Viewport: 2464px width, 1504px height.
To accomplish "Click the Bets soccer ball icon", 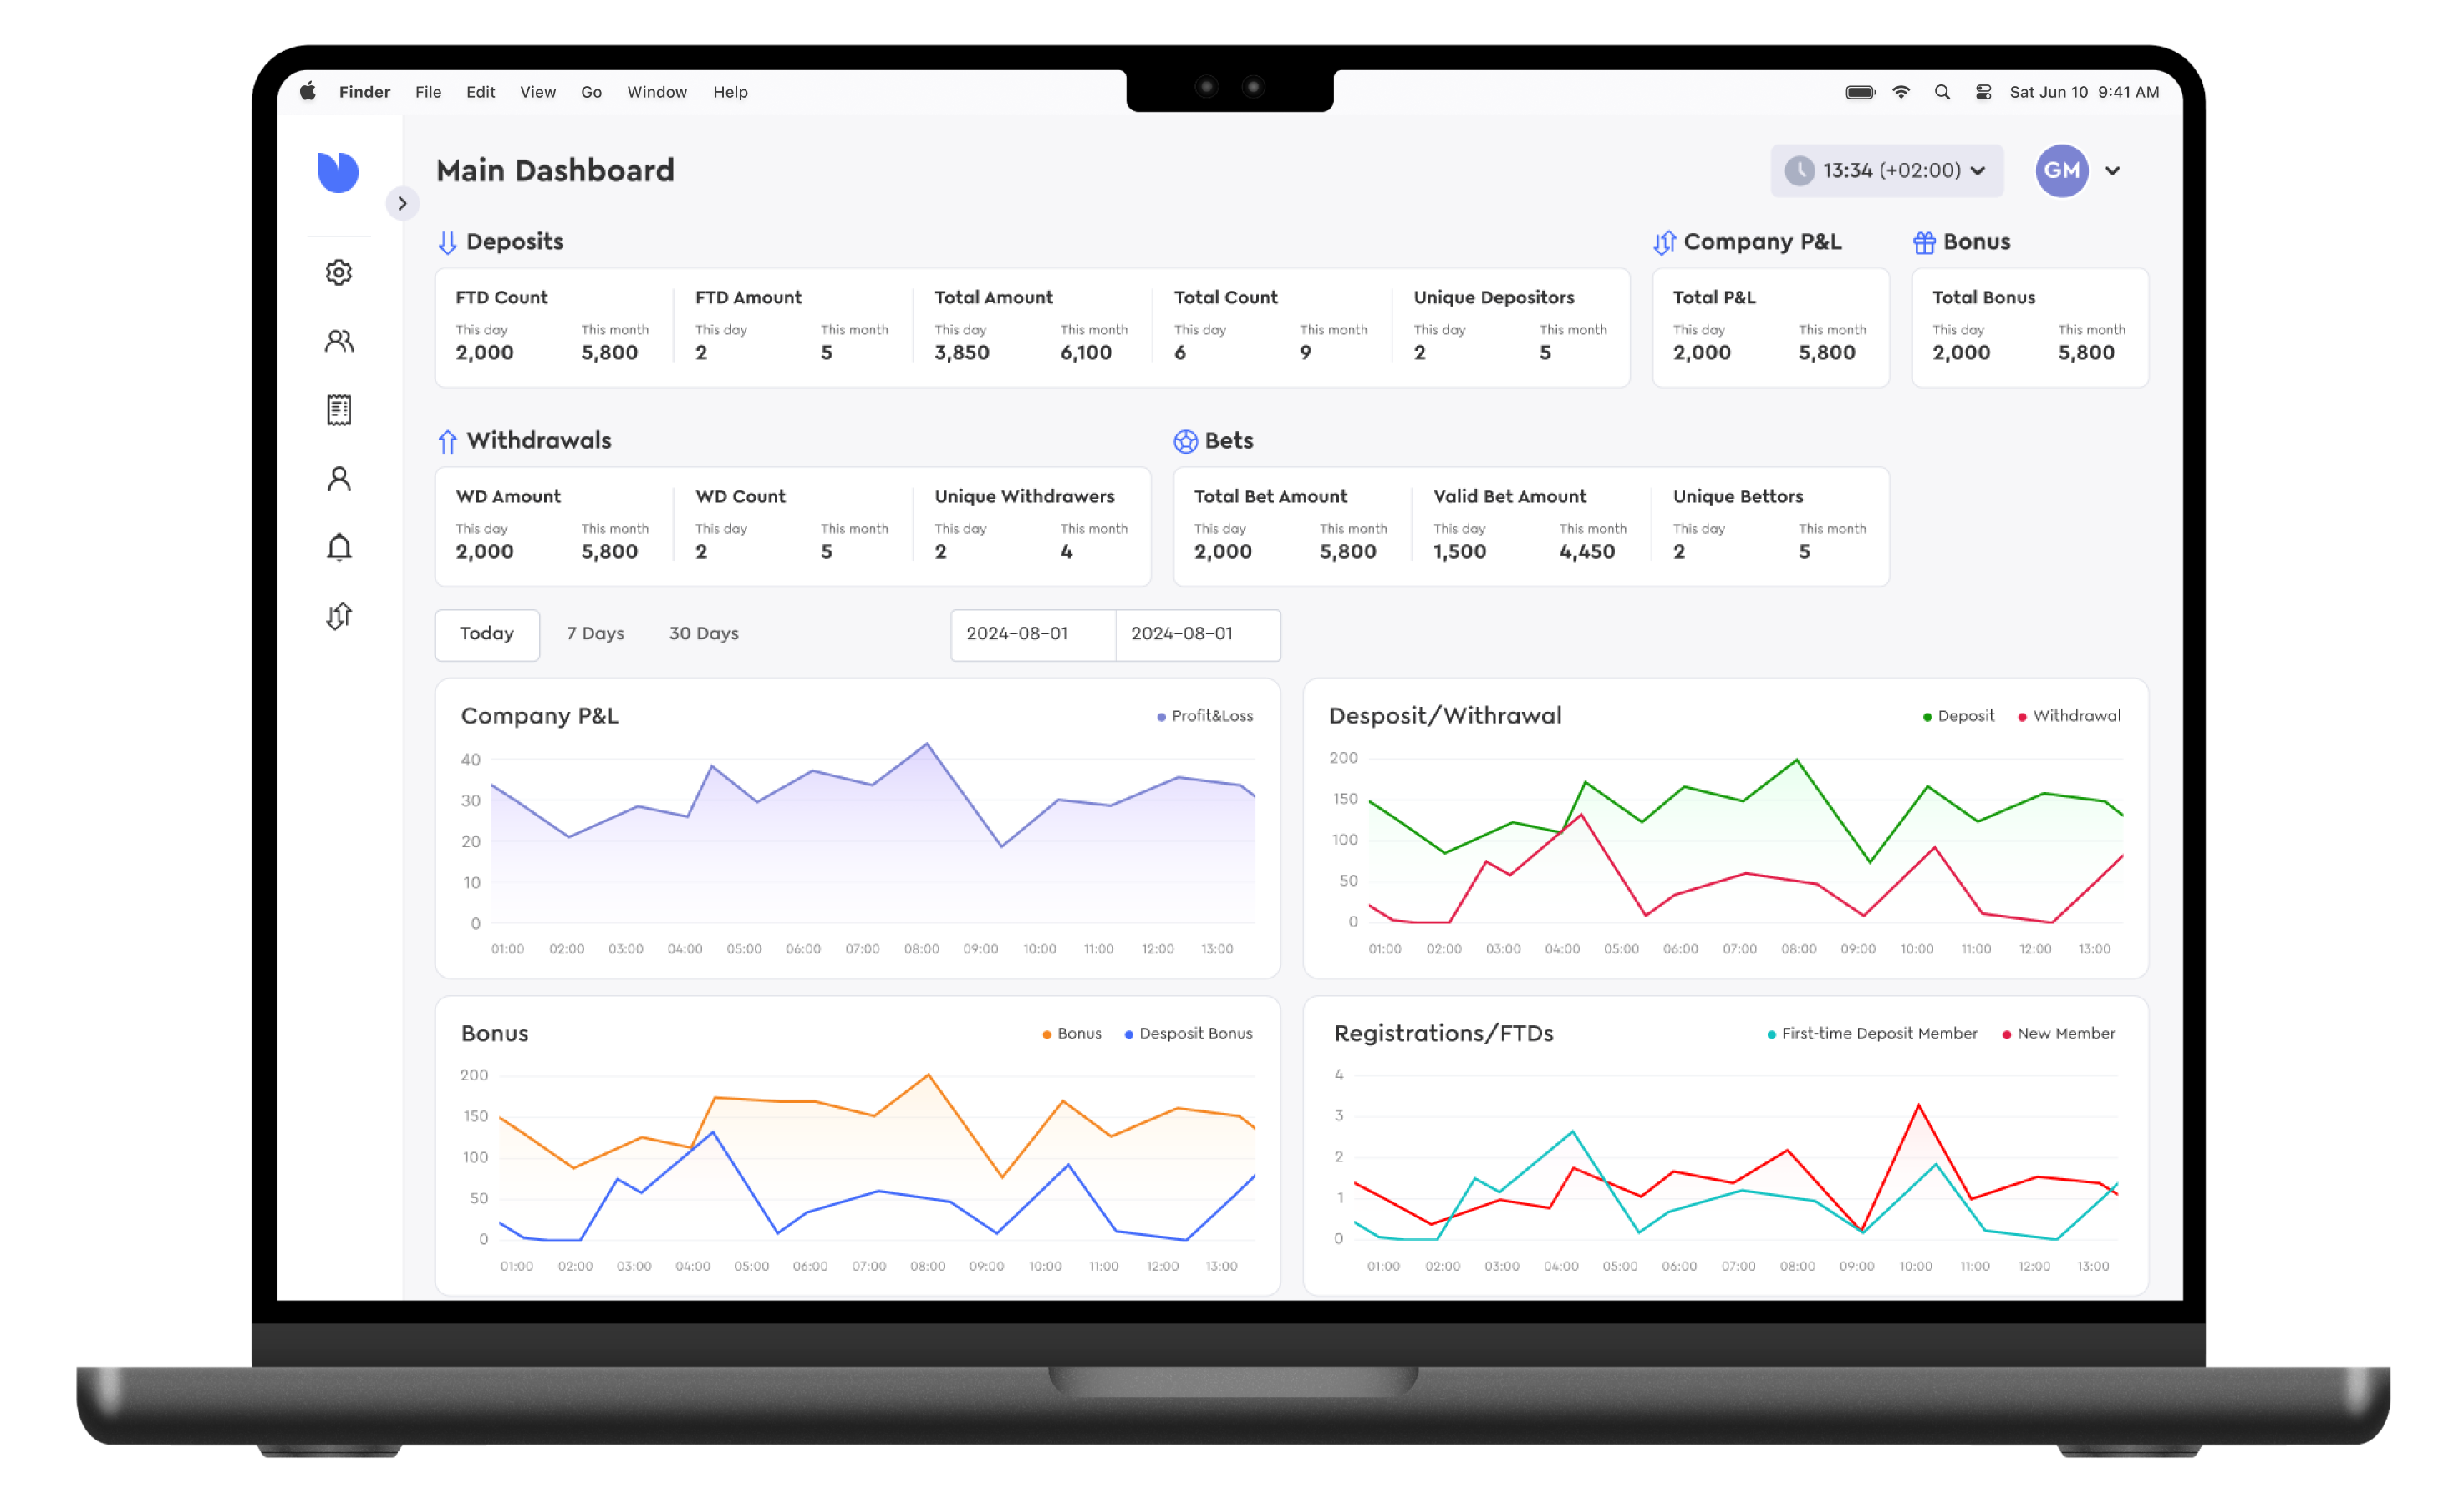I will point(1185,441).
